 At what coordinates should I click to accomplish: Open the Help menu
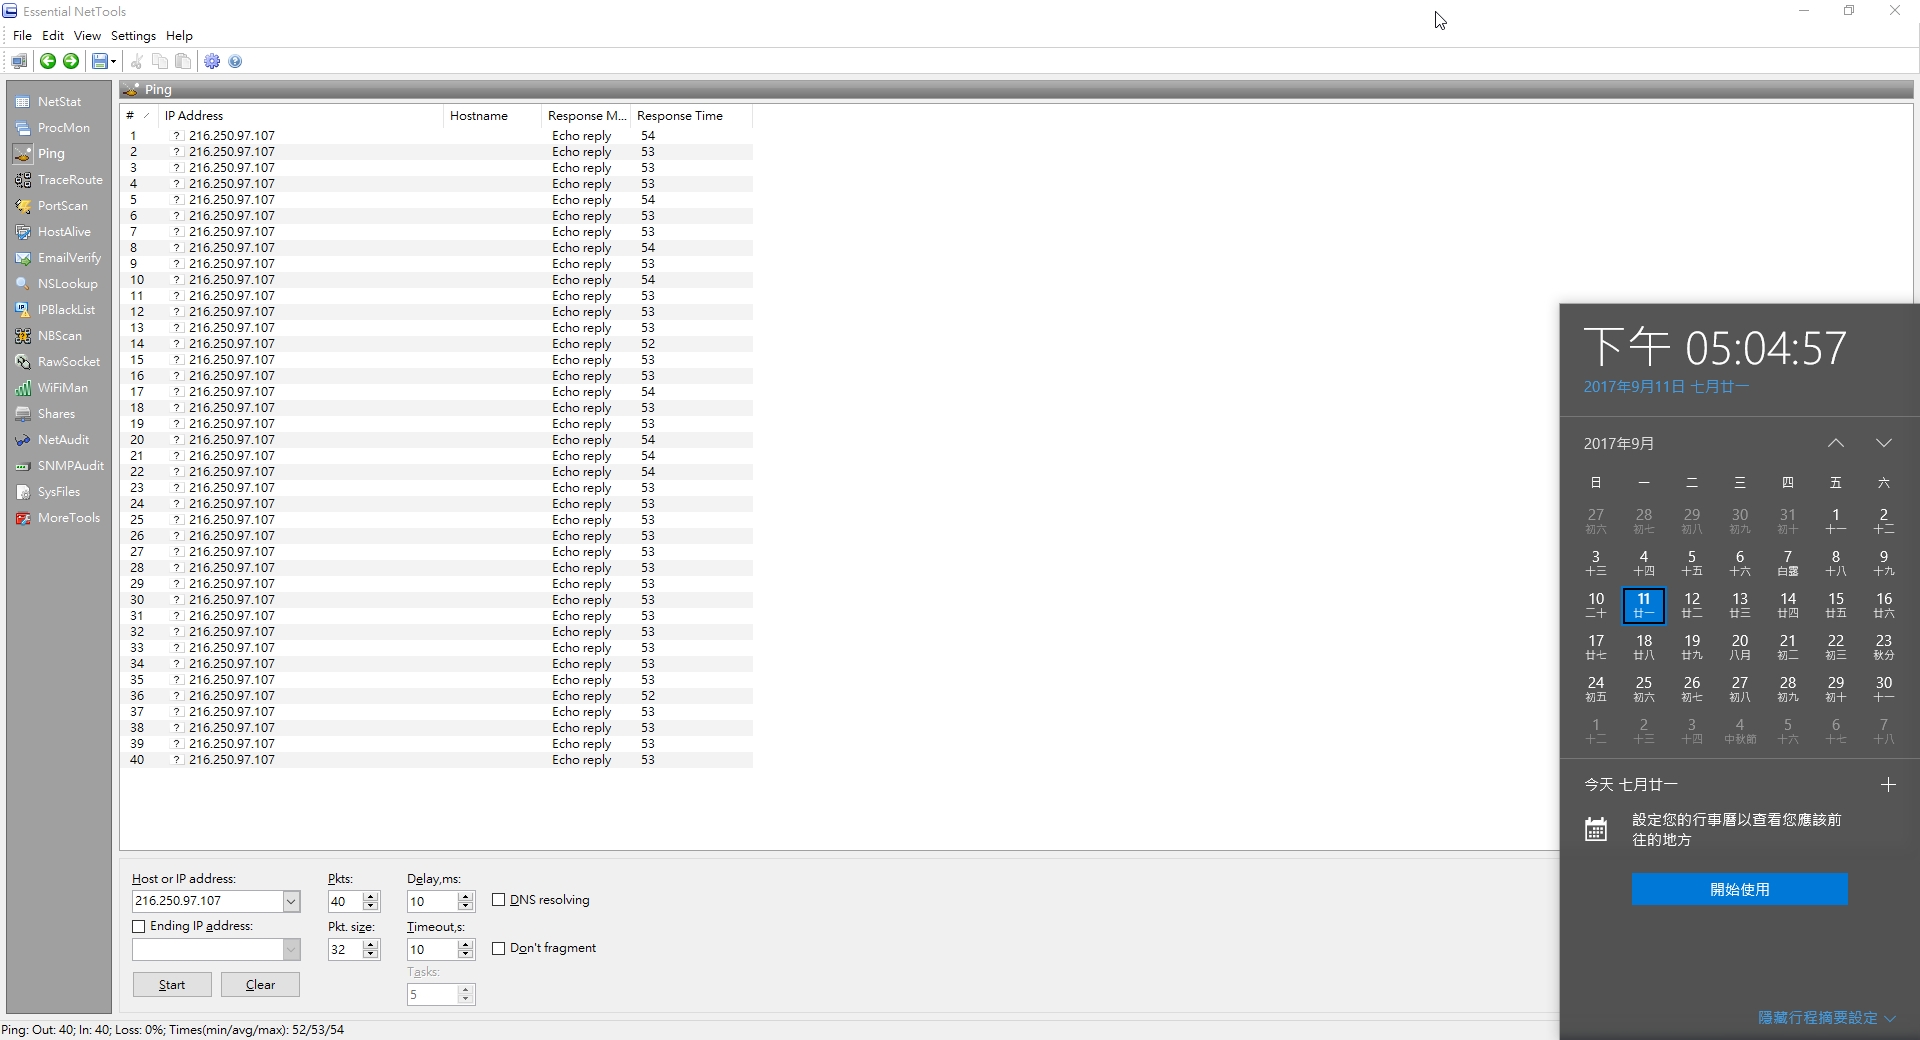tap(179, 36)
